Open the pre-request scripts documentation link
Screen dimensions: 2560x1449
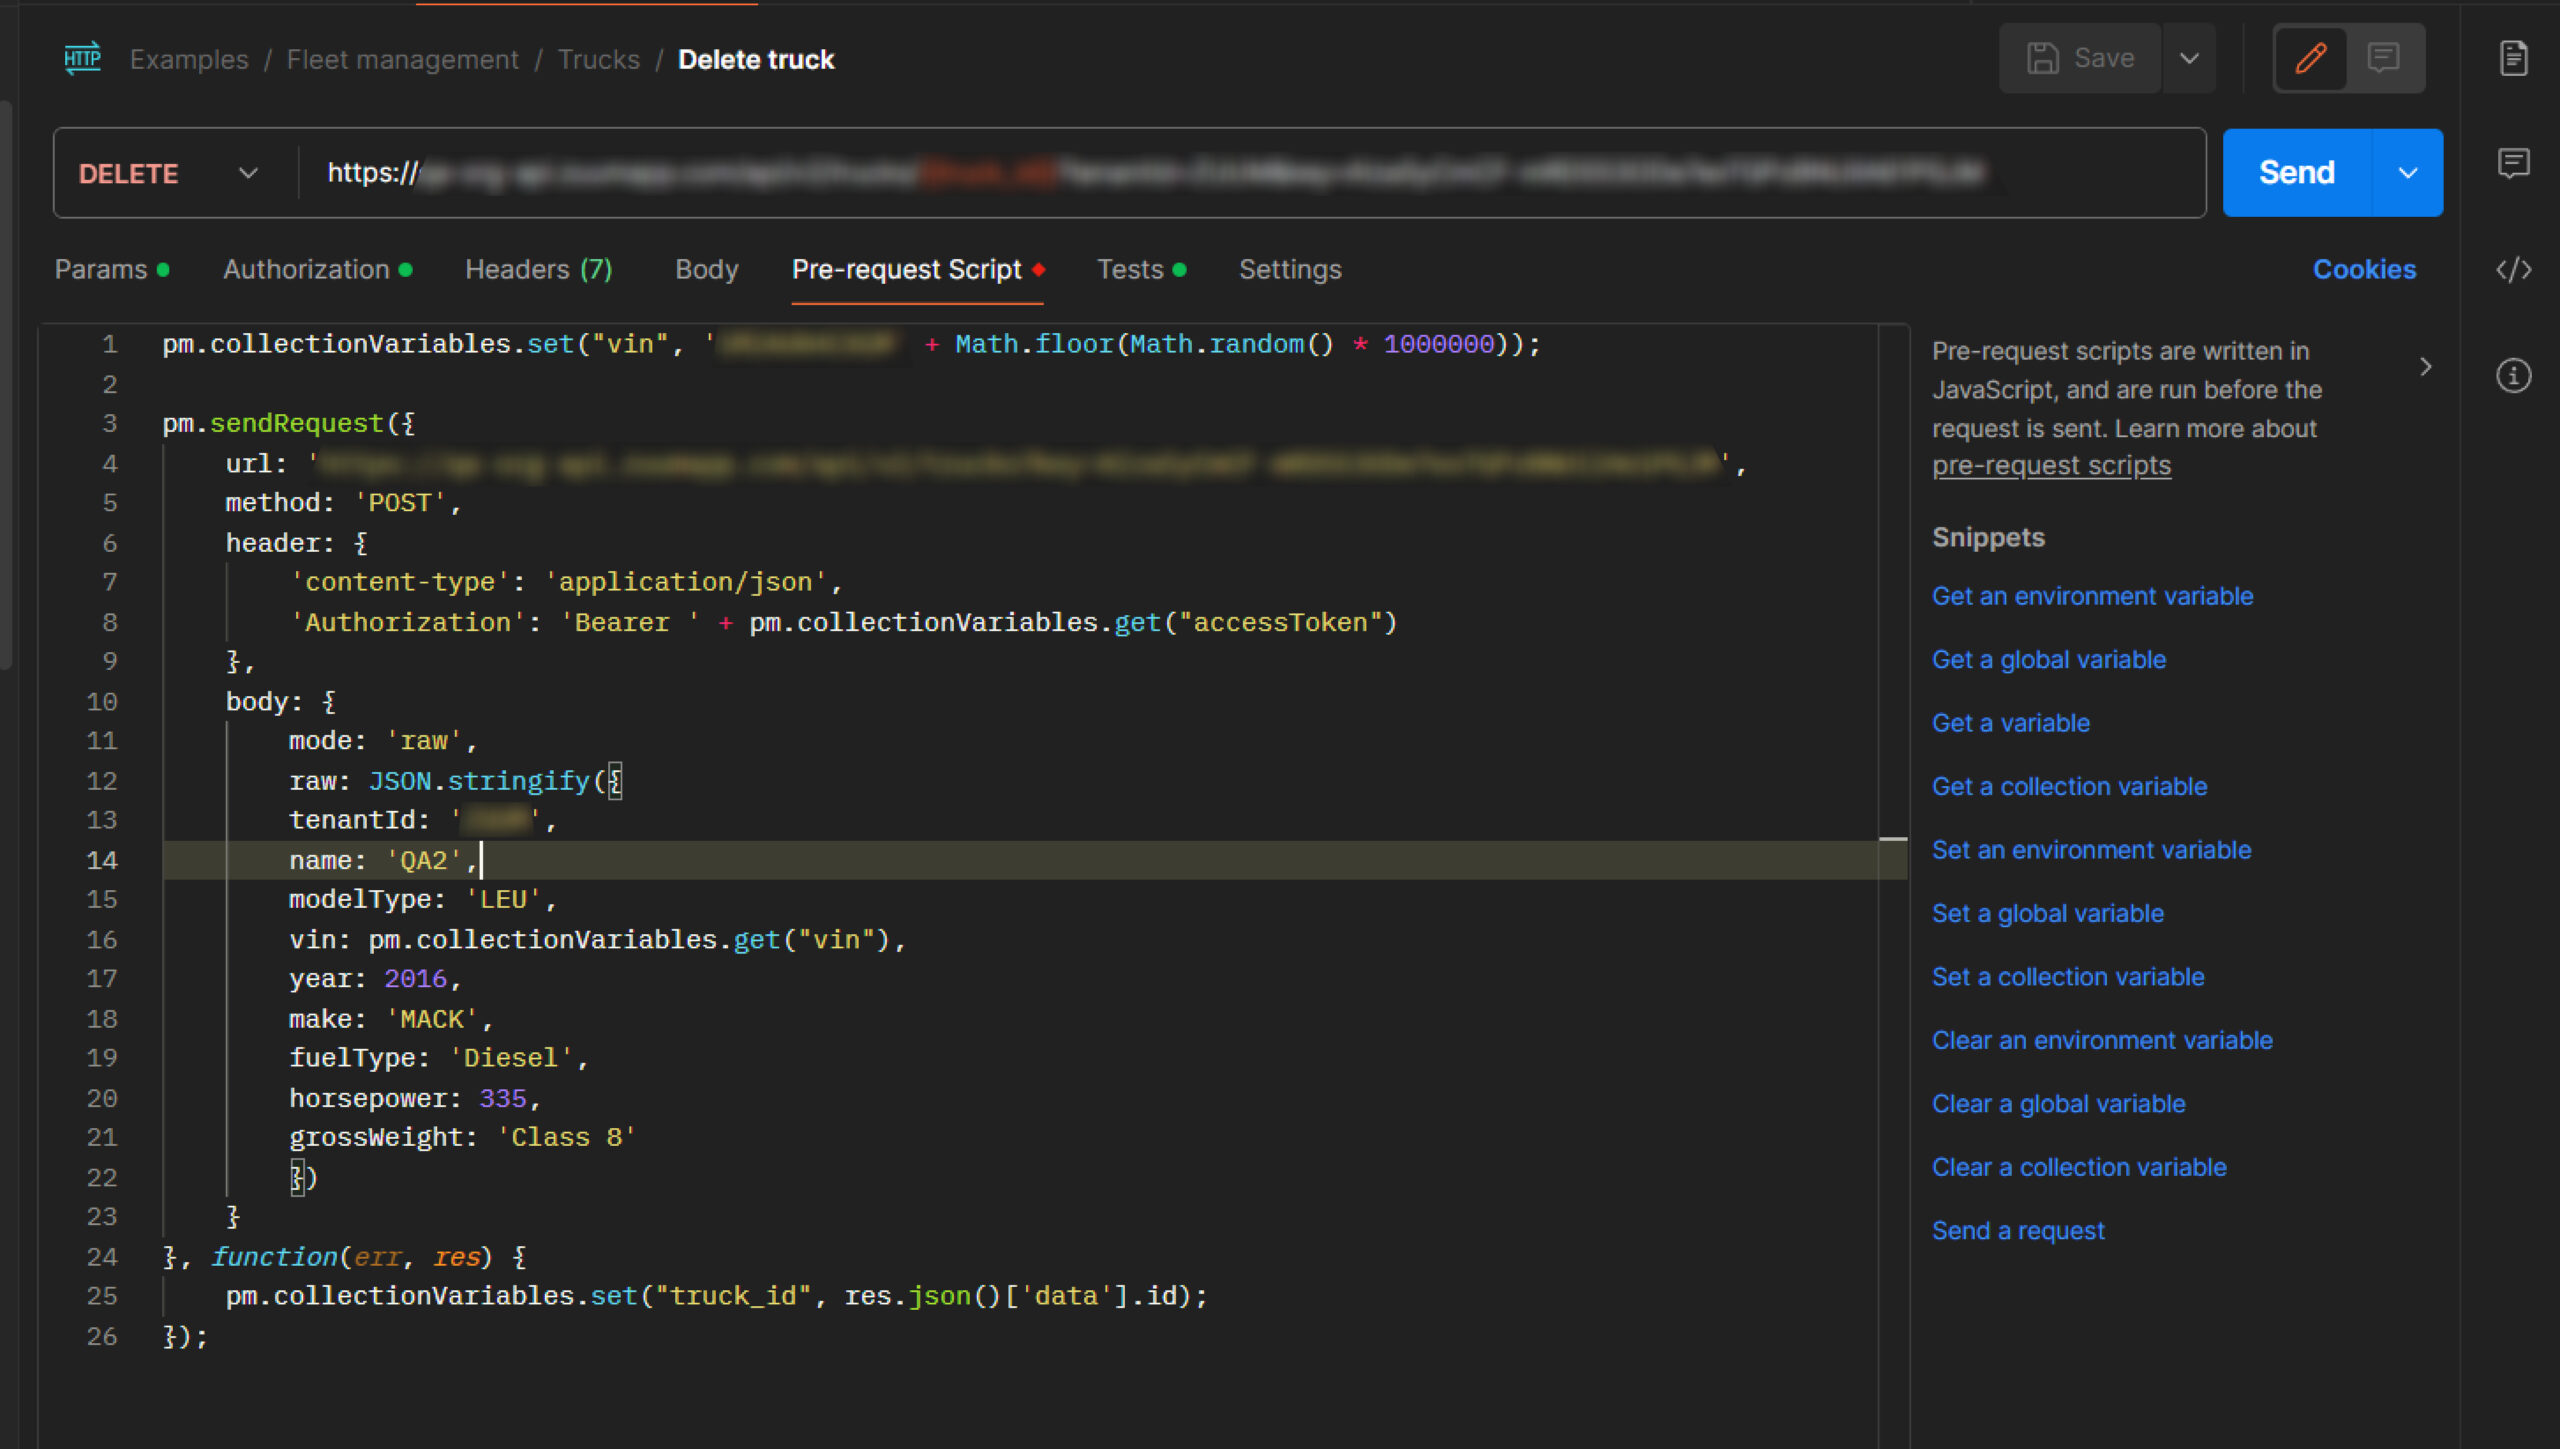point(2050,466)
